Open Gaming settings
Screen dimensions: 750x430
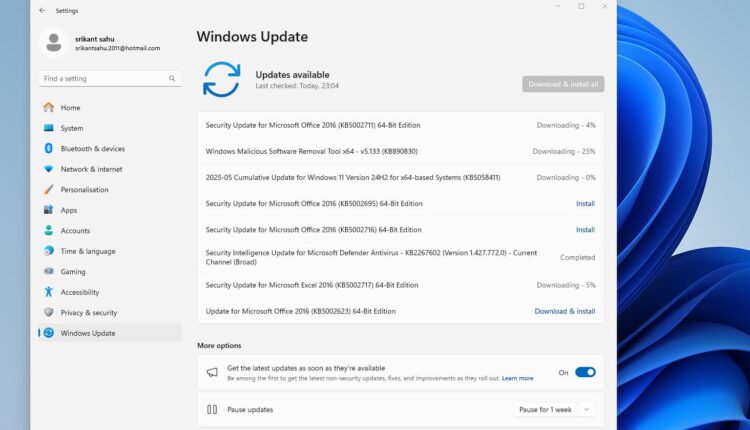point(110,272)
